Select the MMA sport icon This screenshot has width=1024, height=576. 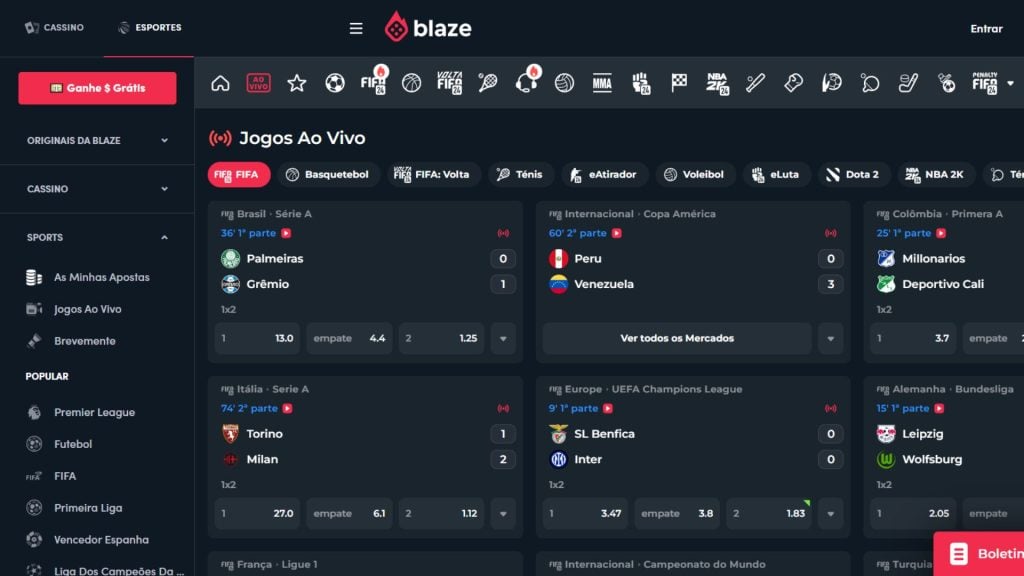[x=602, y=83]
